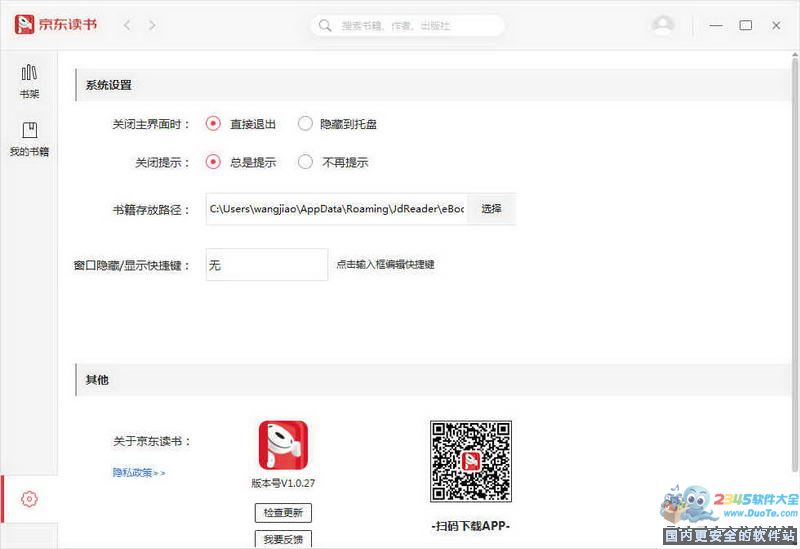800x549 pixels.
Task: Open the 隐私政策 link
Action: [x=139, y=473]
